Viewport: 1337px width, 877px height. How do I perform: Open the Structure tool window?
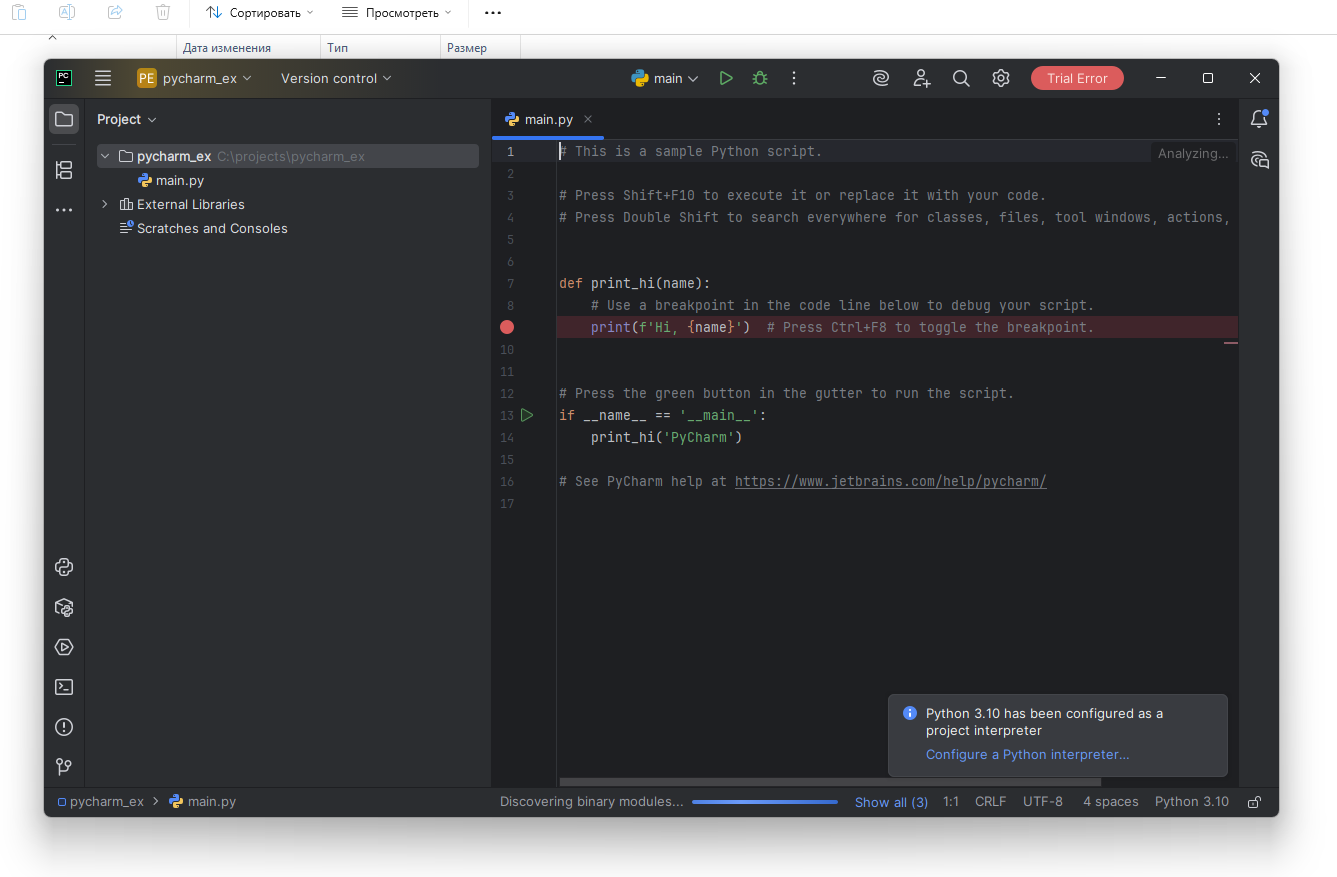tap(64, 170)
